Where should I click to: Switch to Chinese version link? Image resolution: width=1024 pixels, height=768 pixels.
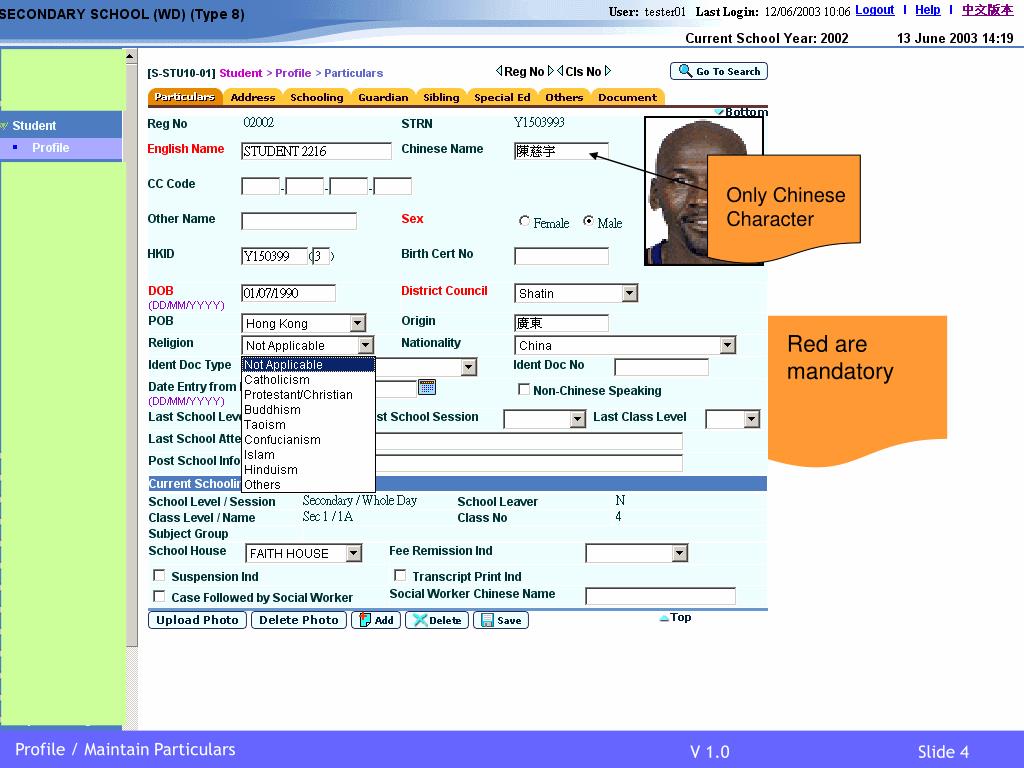(x=987, y=10)
